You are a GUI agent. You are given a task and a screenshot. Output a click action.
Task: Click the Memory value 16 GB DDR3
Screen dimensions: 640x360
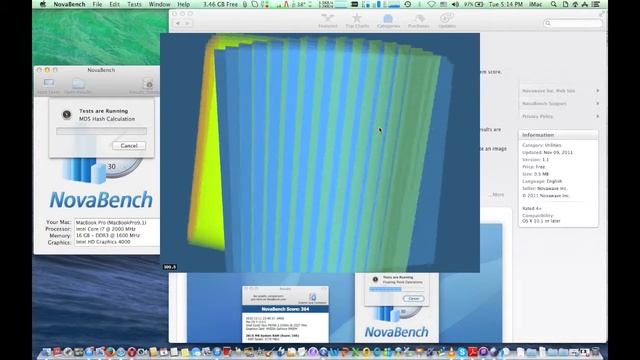click(x=108, y=236)
